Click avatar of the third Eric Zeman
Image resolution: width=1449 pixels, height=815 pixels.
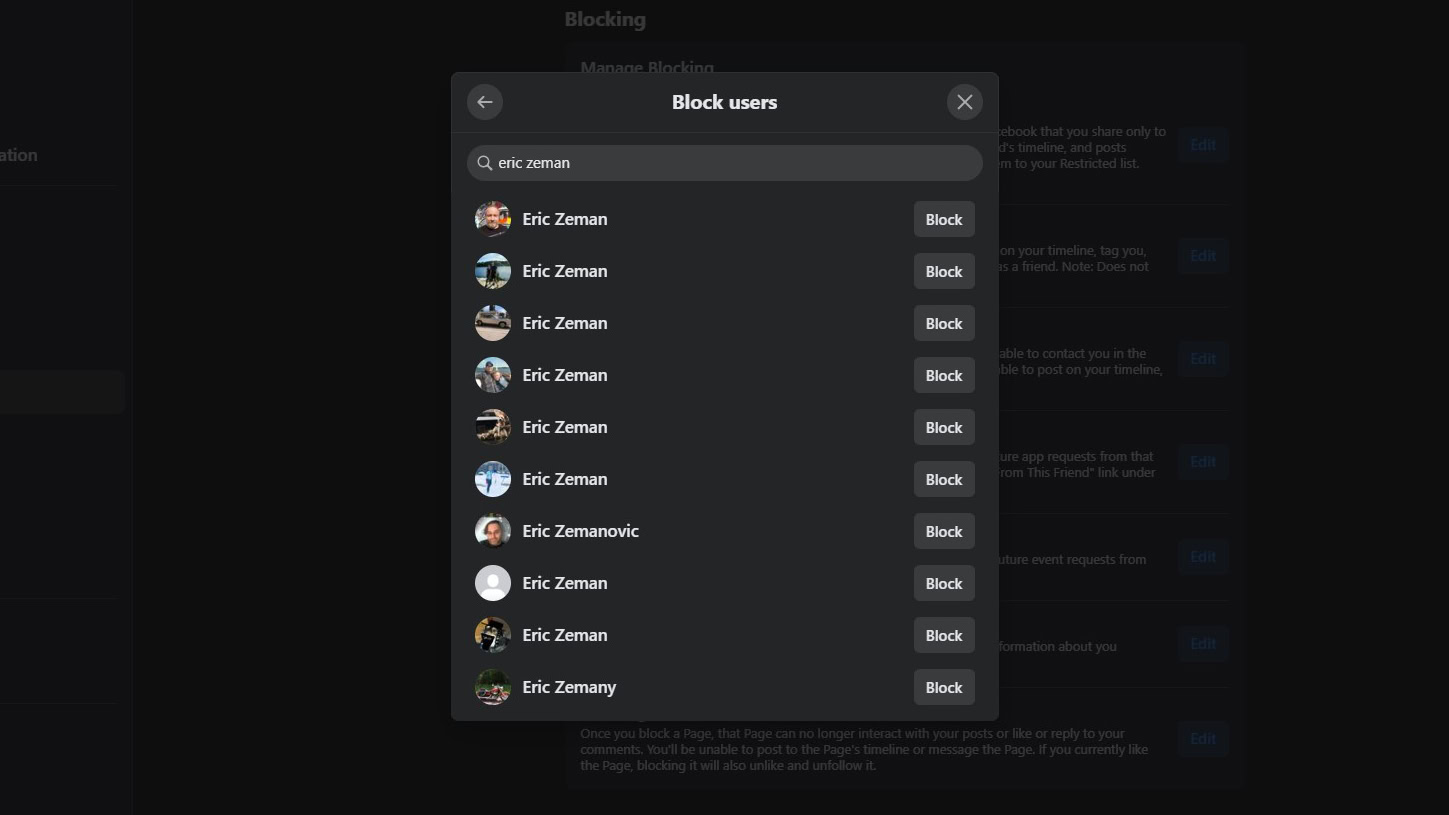click(x=493, y=324)
